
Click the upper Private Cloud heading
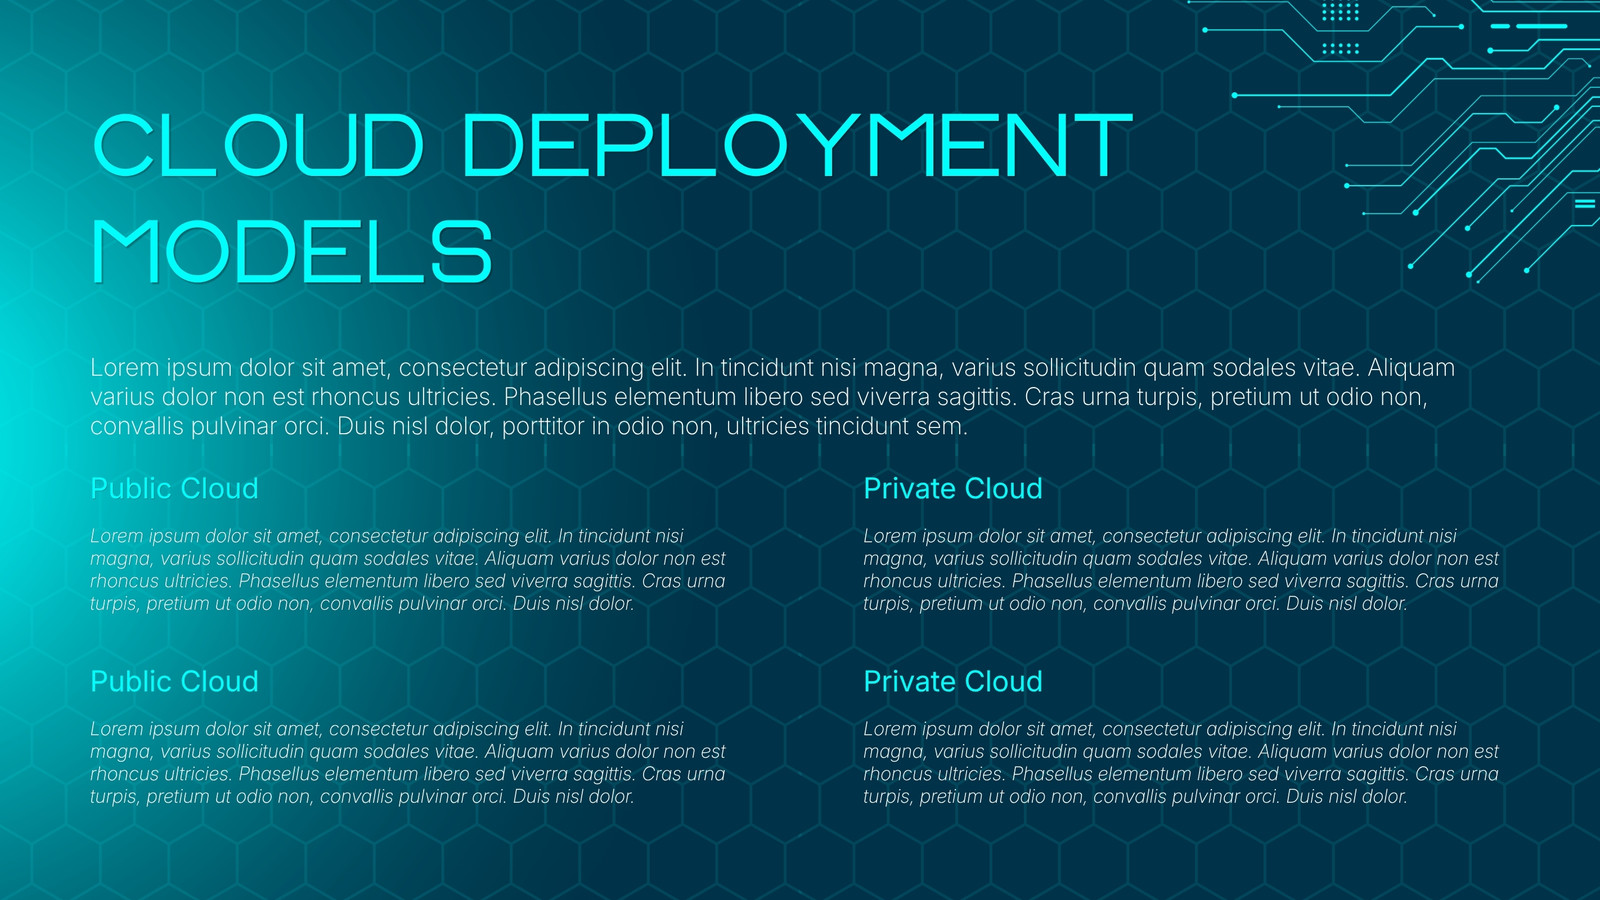point(952,488)
